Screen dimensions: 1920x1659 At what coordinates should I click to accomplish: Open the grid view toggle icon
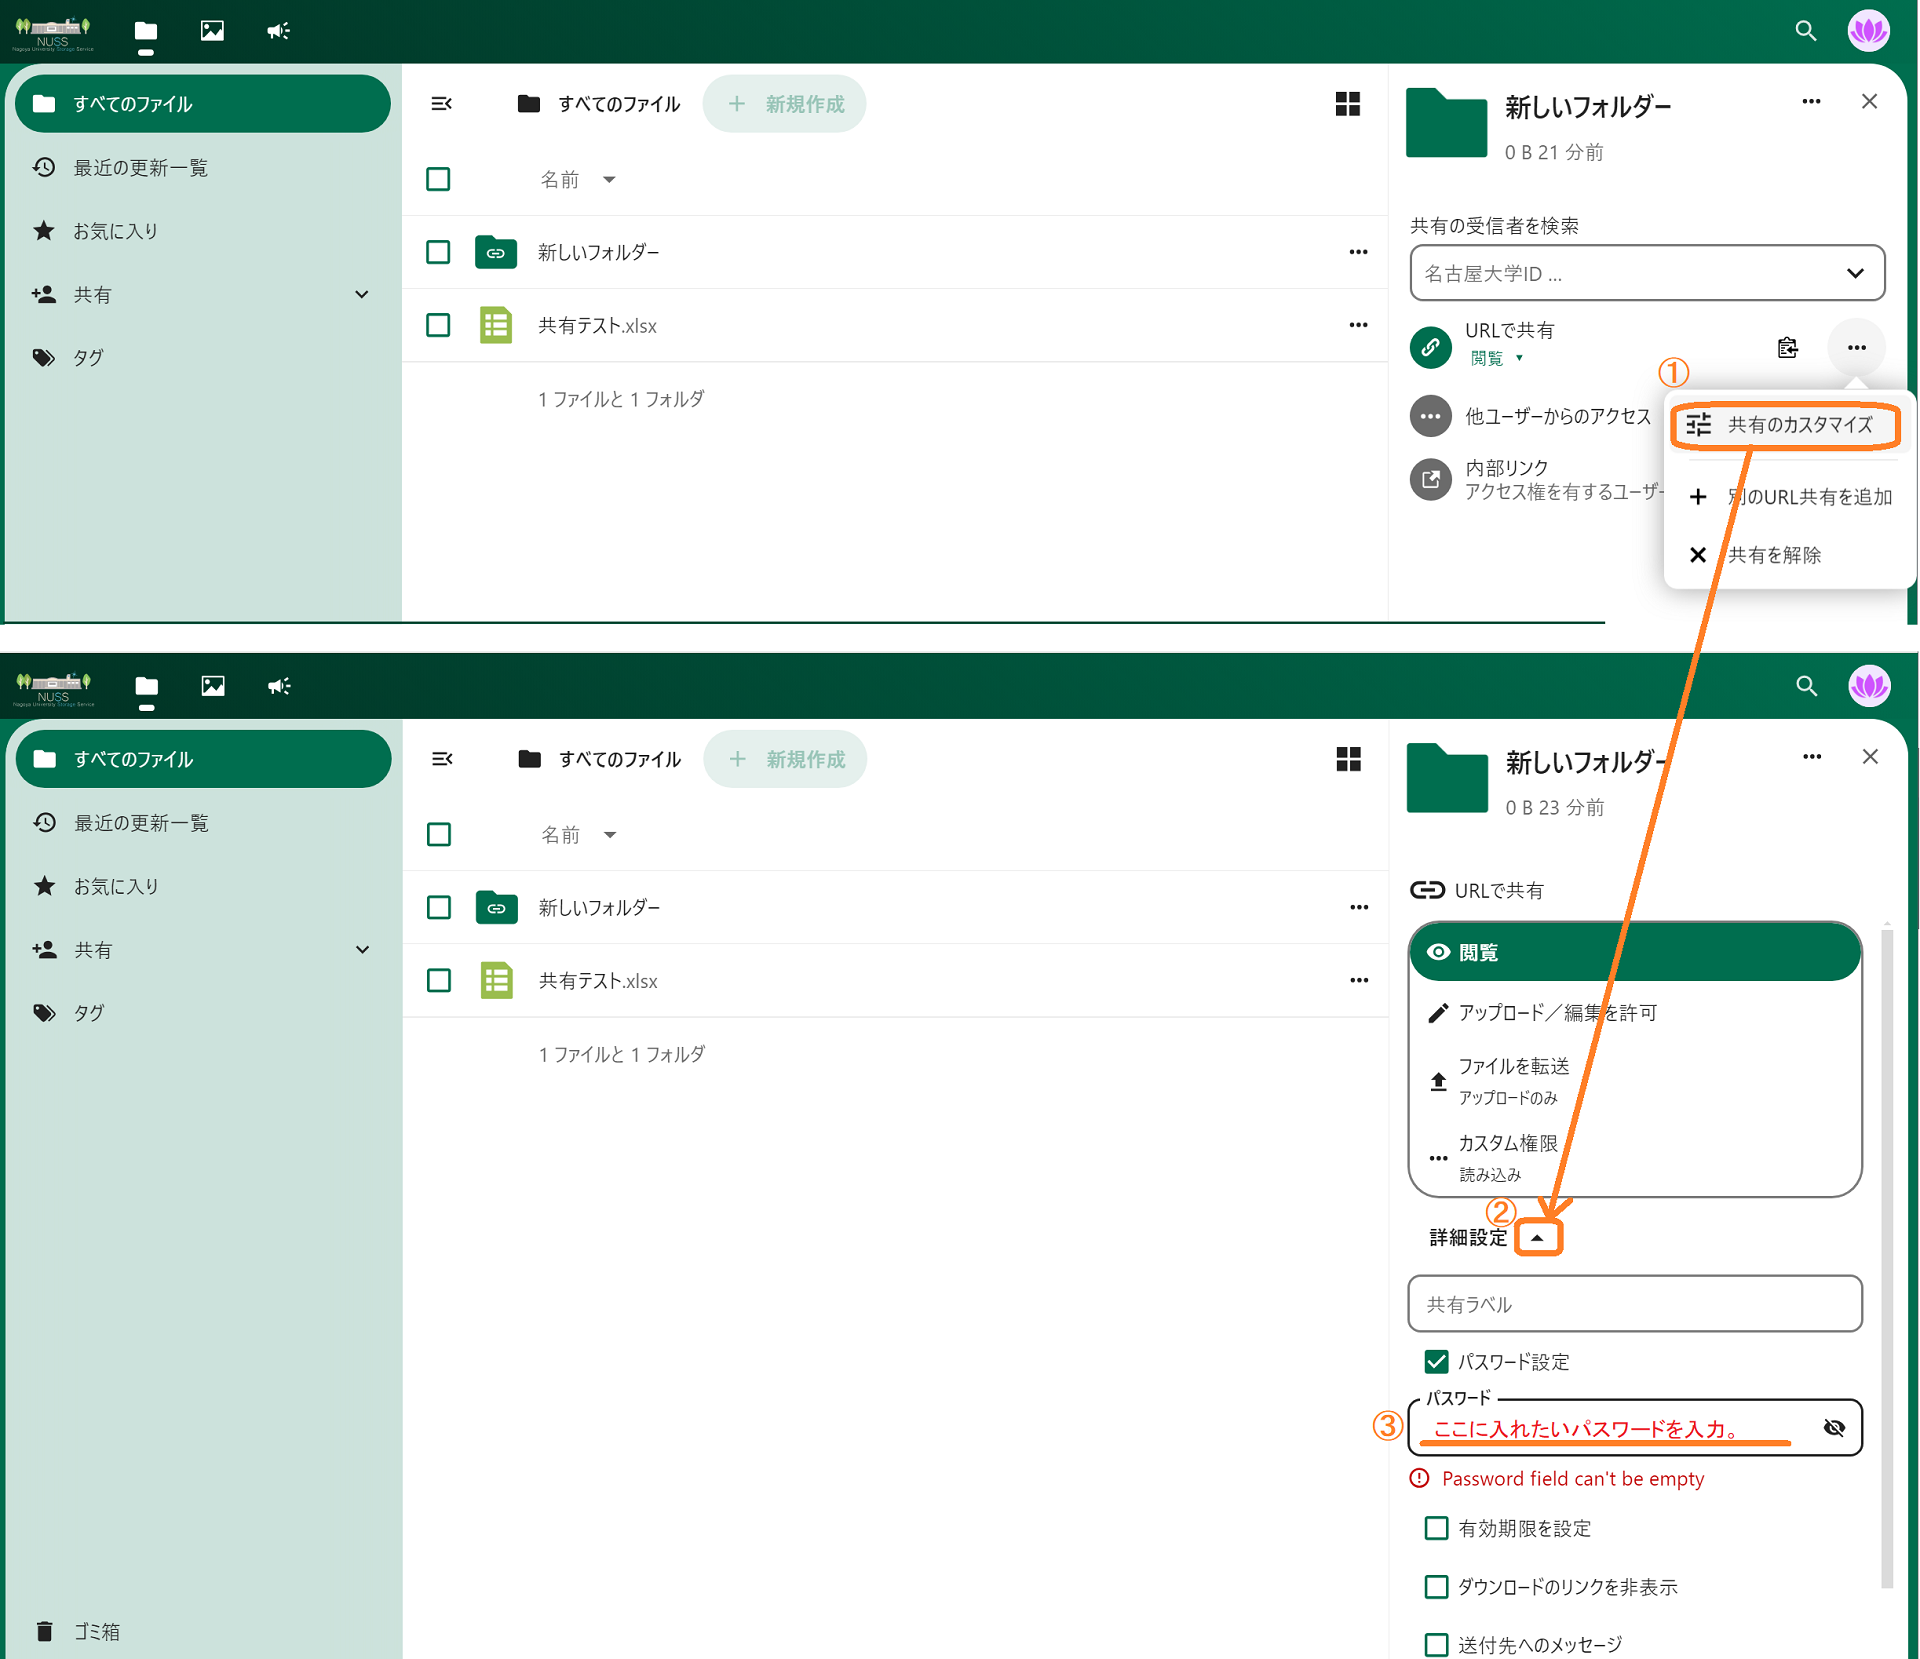tap(1347, 104)
